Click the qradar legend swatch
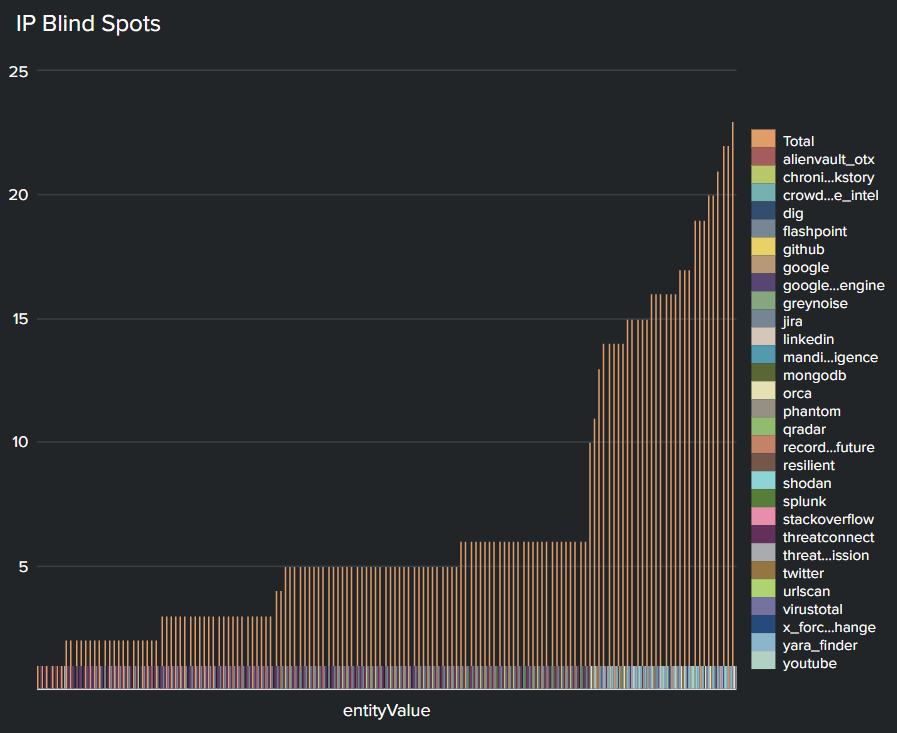 click(x=763, y=427)
